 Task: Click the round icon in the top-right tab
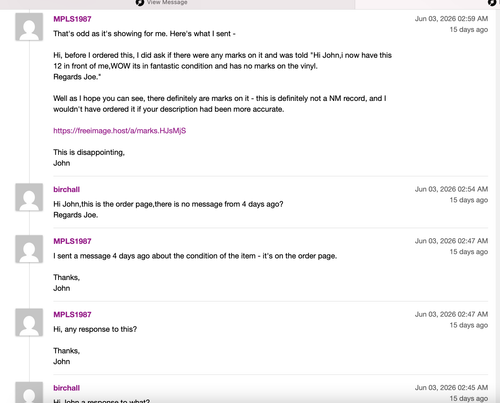(492, 3)
